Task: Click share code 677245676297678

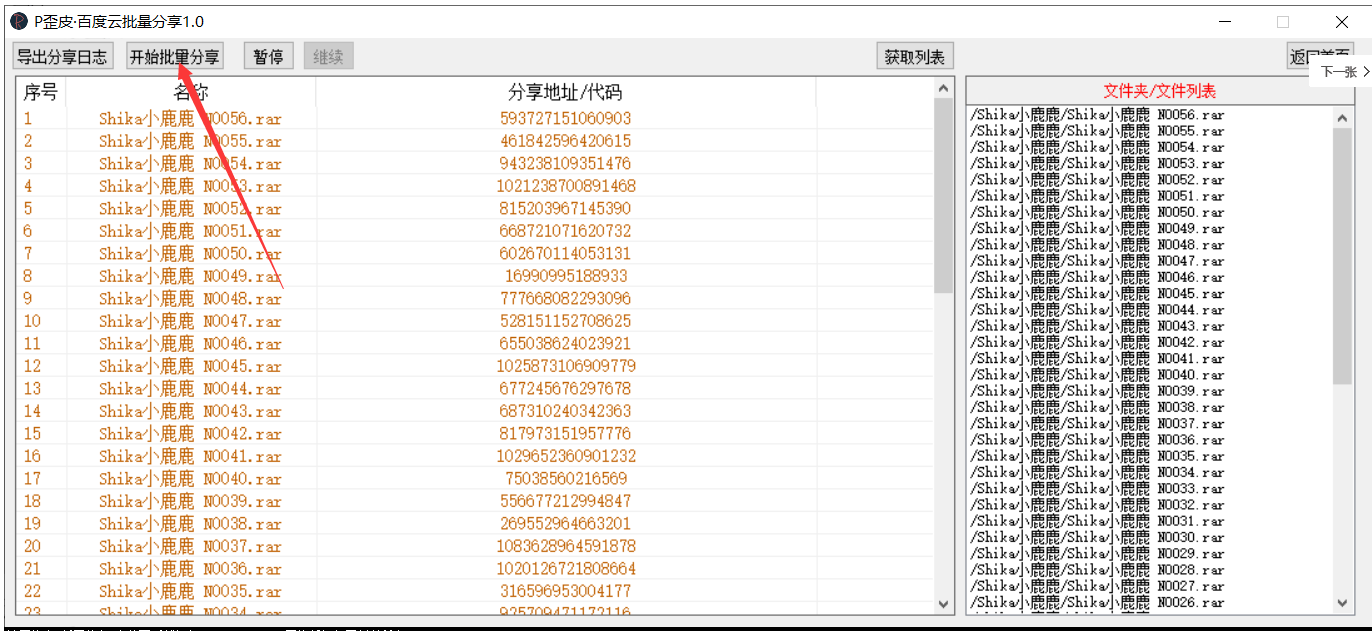Action: click(565, 389)
